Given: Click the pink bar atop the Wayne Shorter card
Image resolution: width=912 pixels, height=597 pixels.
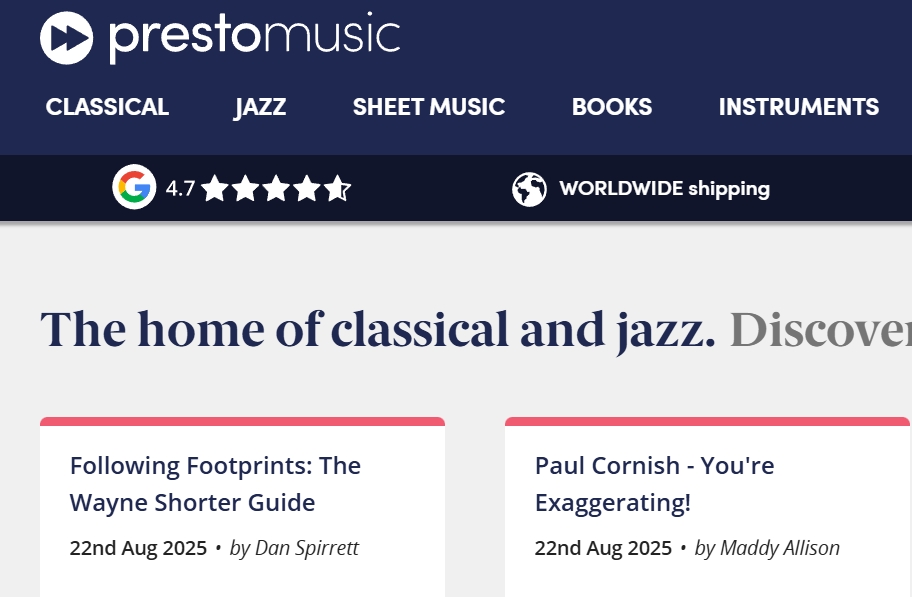Looking at the screenshot, I should [x=242, y=421].
